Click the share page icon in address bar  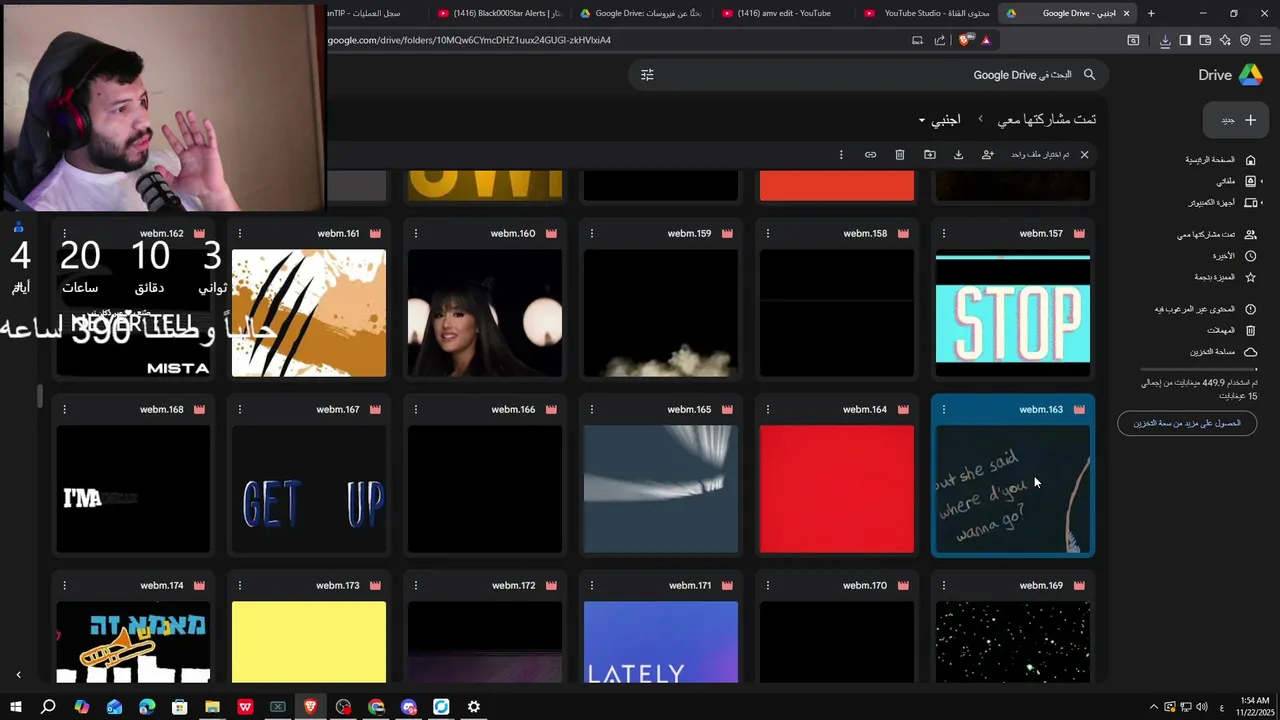click(x=940, y=40)
